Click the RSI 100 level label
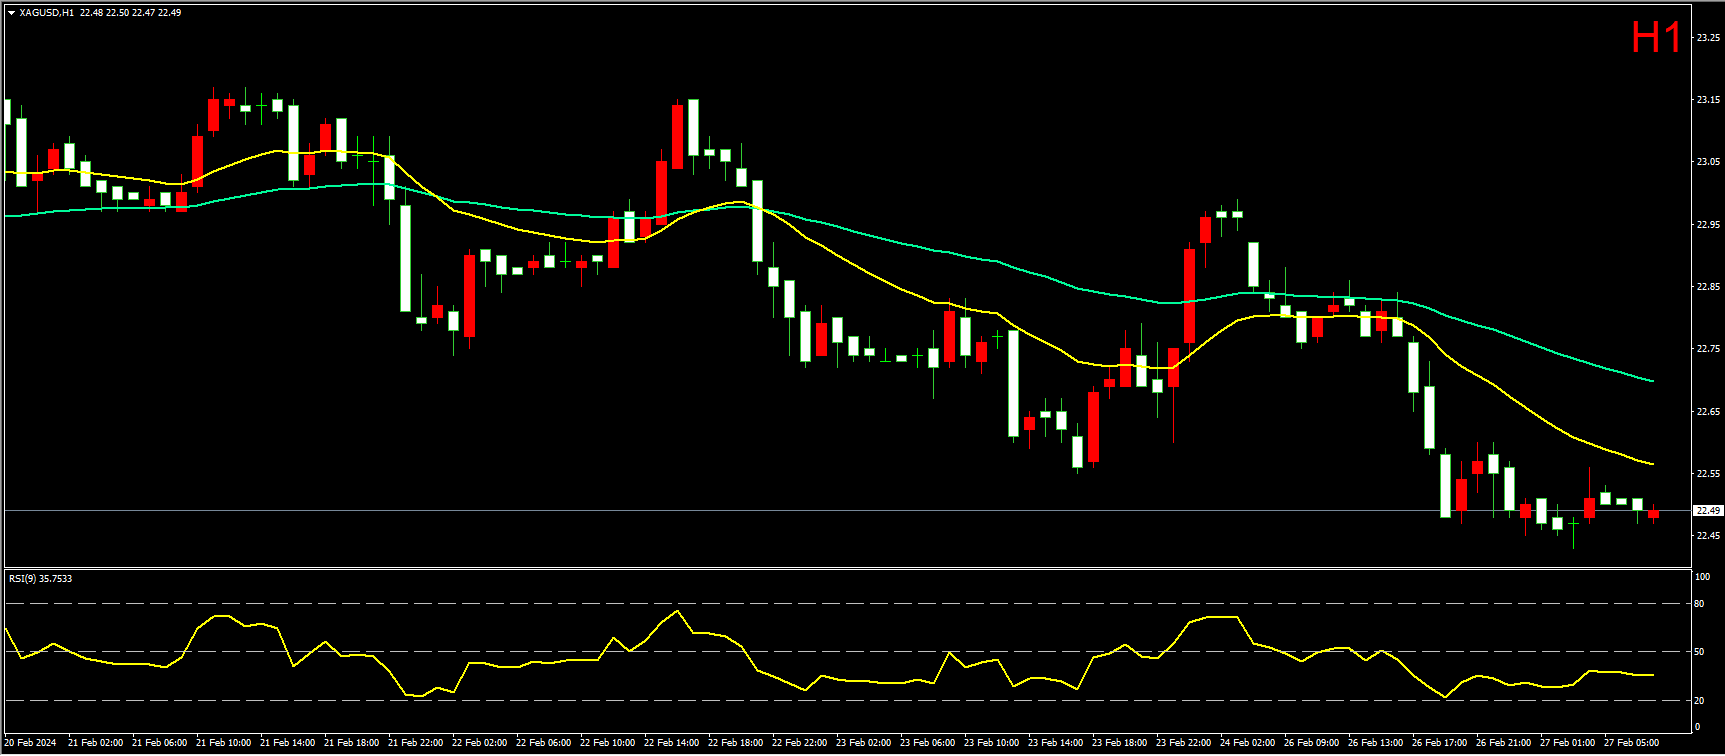The height and width of the screenshot is (756, 1725). [x=1702, y=577]
